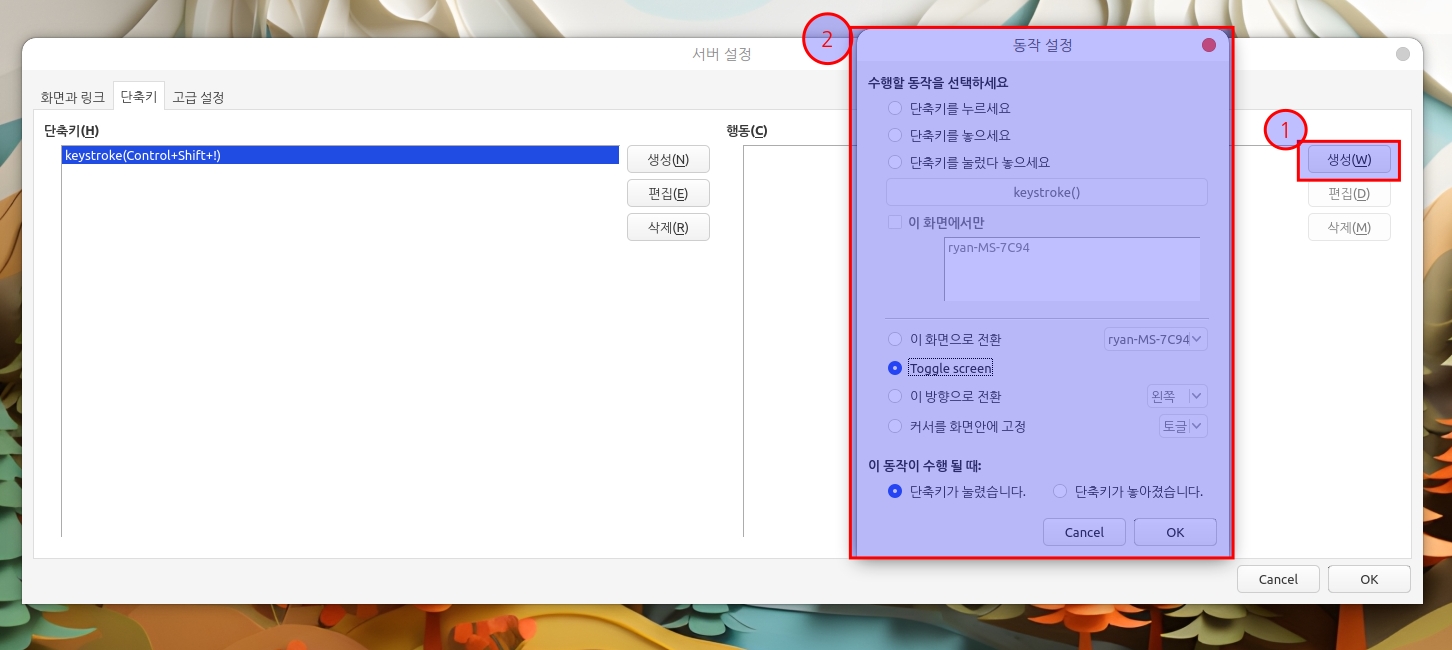Switch to the '화면과 링크' tab

pyautogui.click(x=72, y=97)
